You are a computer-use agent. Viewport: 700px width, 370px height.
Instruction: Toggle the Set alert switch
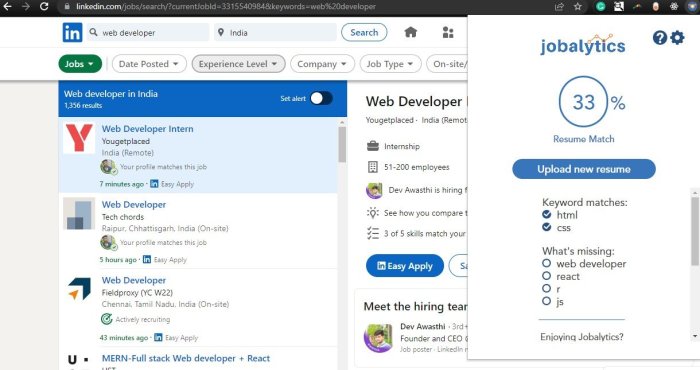[x=321, y=98]
